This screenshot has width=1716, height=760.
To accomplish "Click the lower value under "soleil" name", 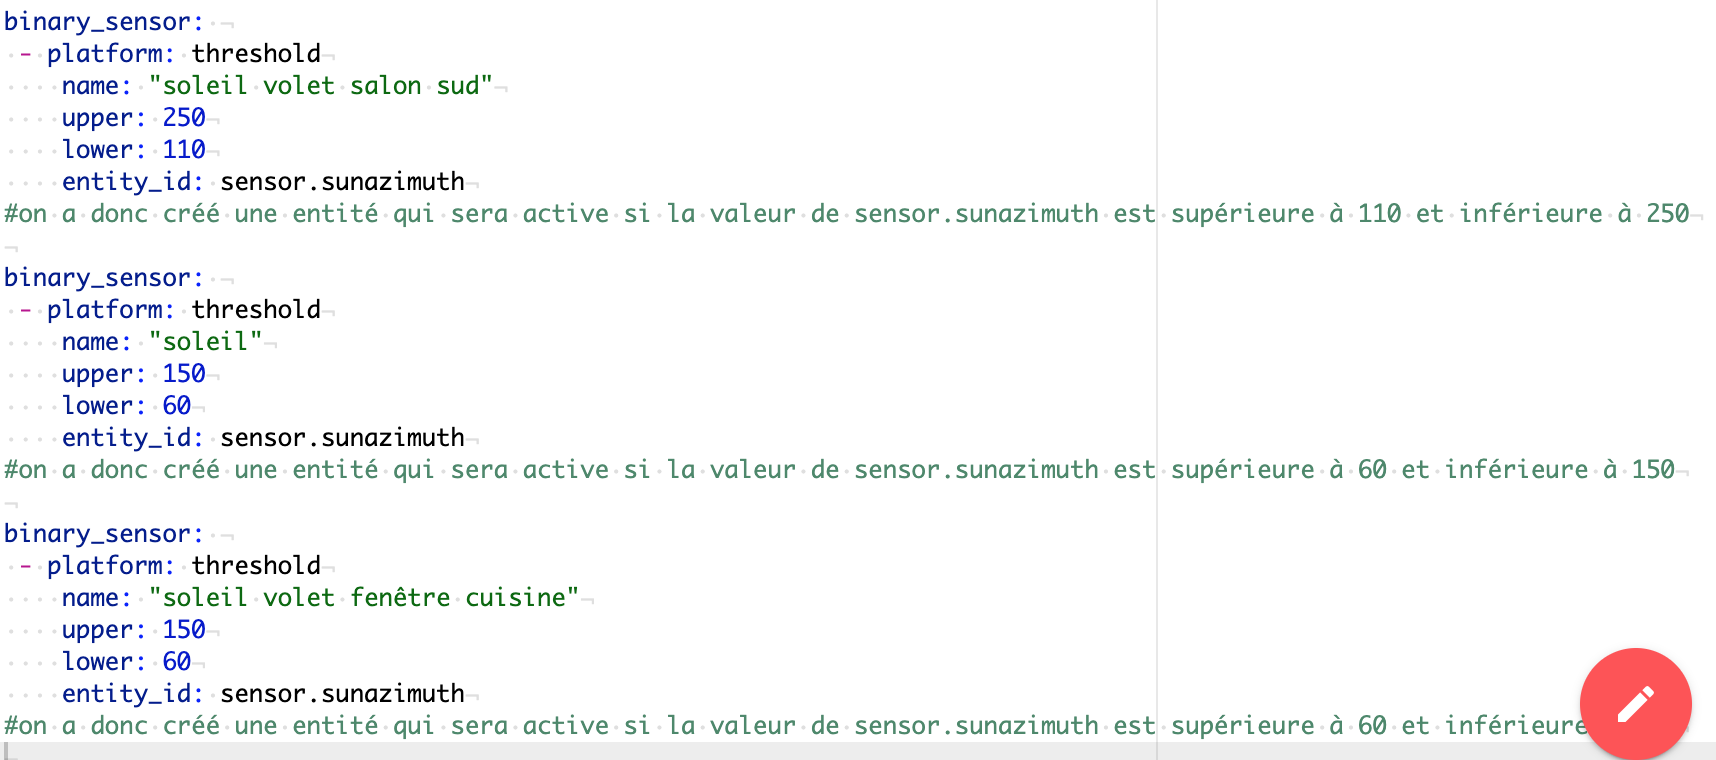I will pyautogui.click(x=177, y=406).
